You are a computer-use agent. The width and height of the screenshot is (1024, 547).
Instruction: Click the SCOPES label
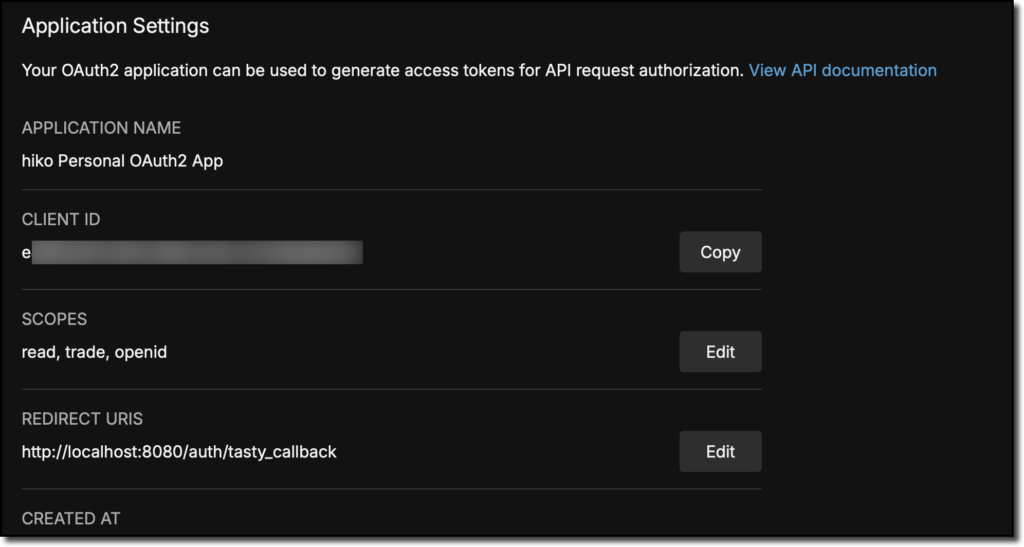click(54, 319)
